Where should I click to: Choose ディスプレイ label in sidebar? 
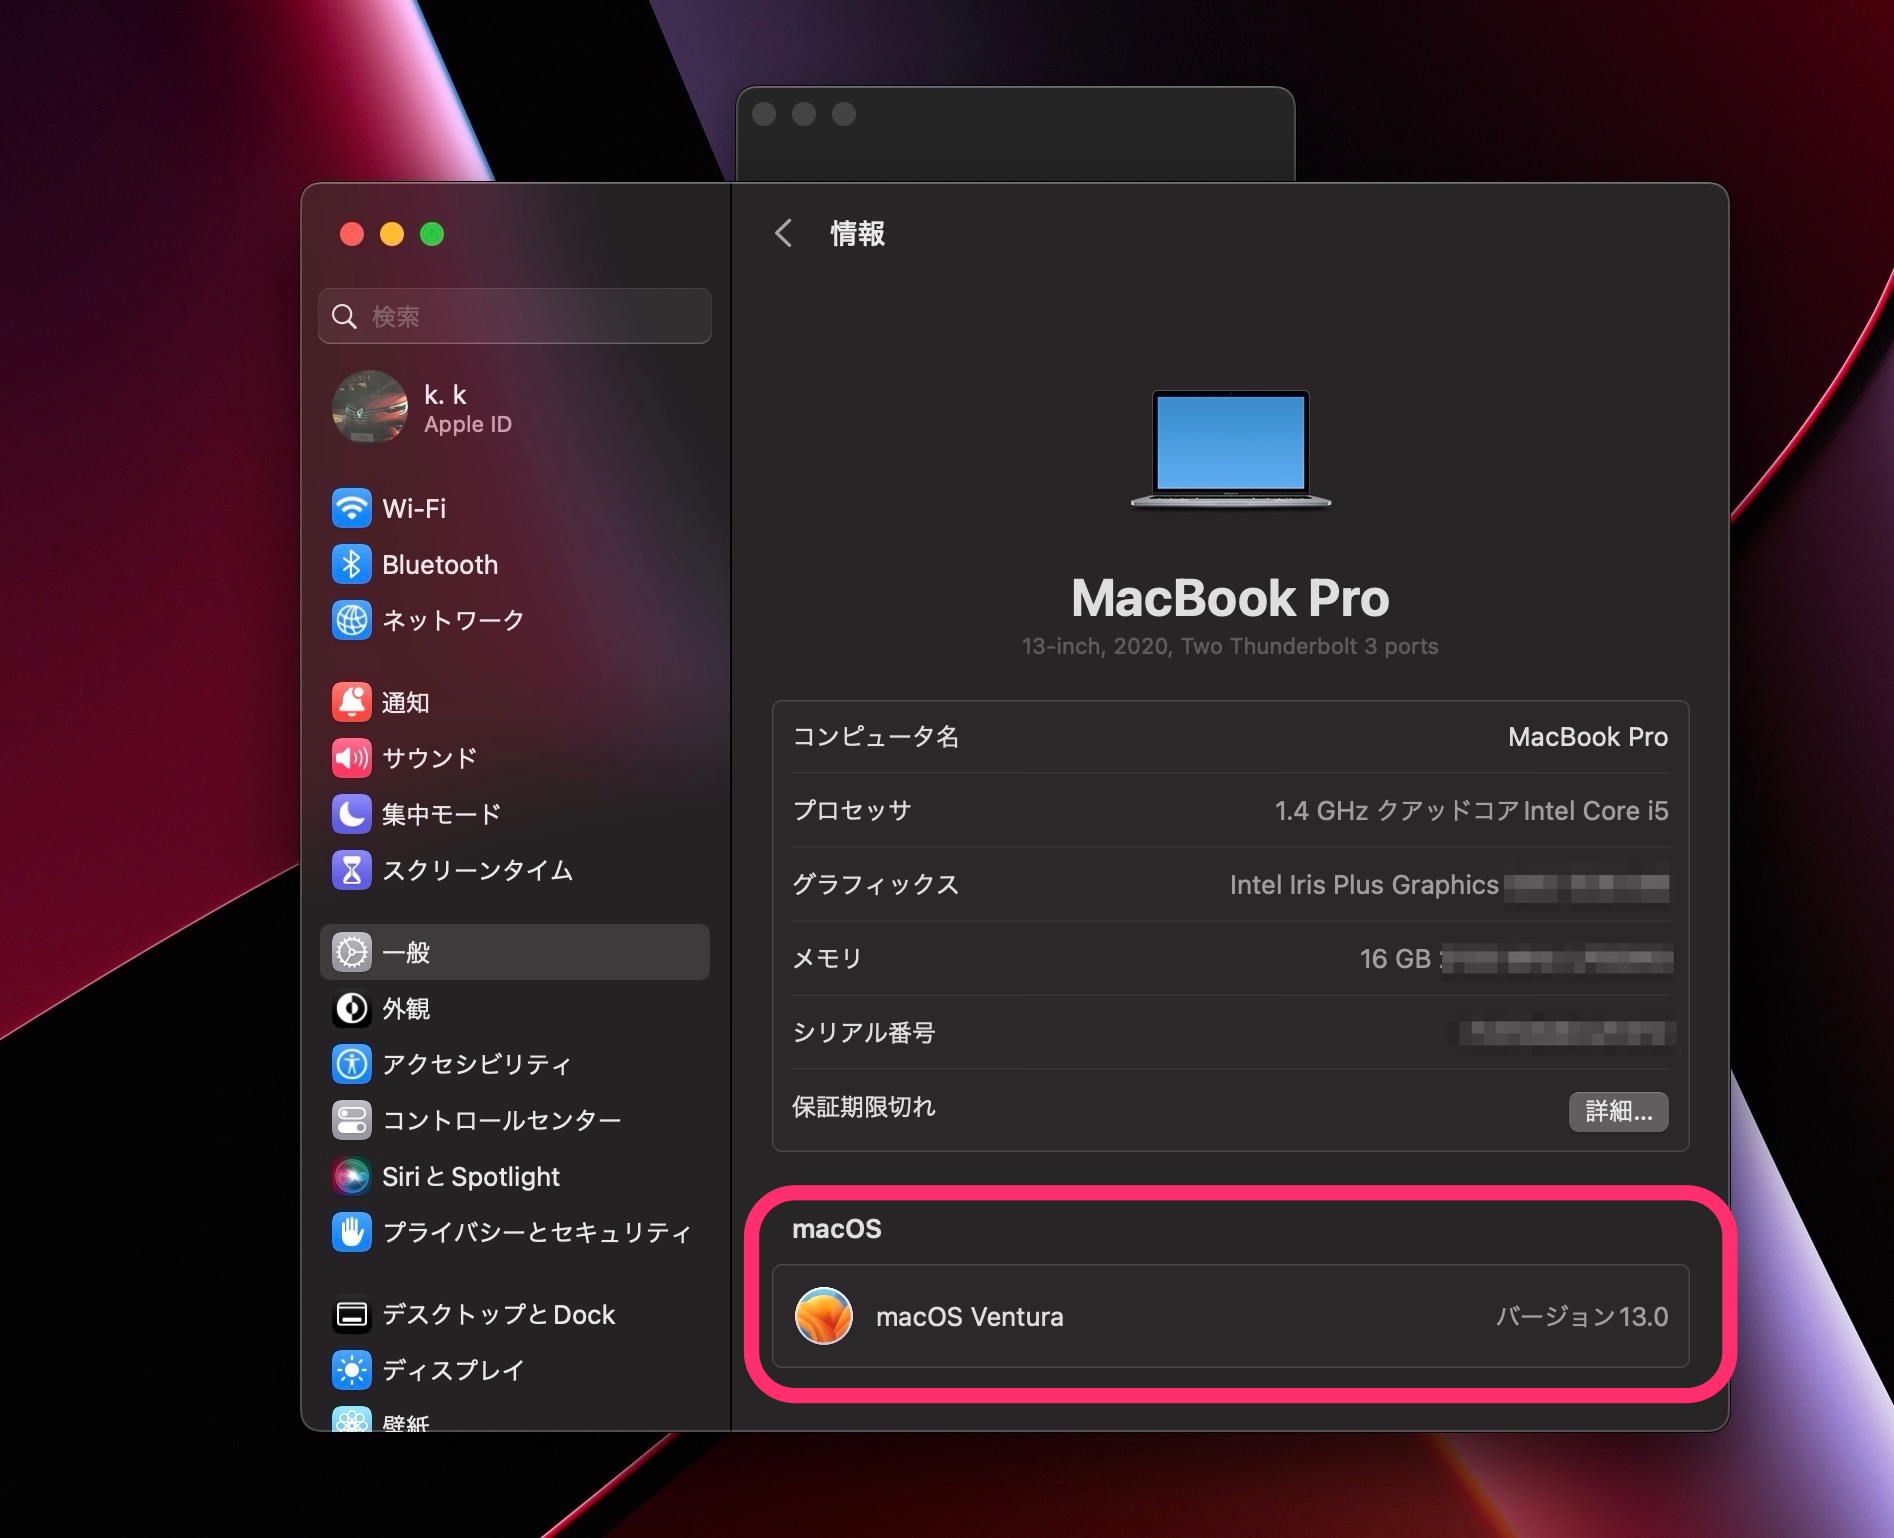(x=453, y=1370)
